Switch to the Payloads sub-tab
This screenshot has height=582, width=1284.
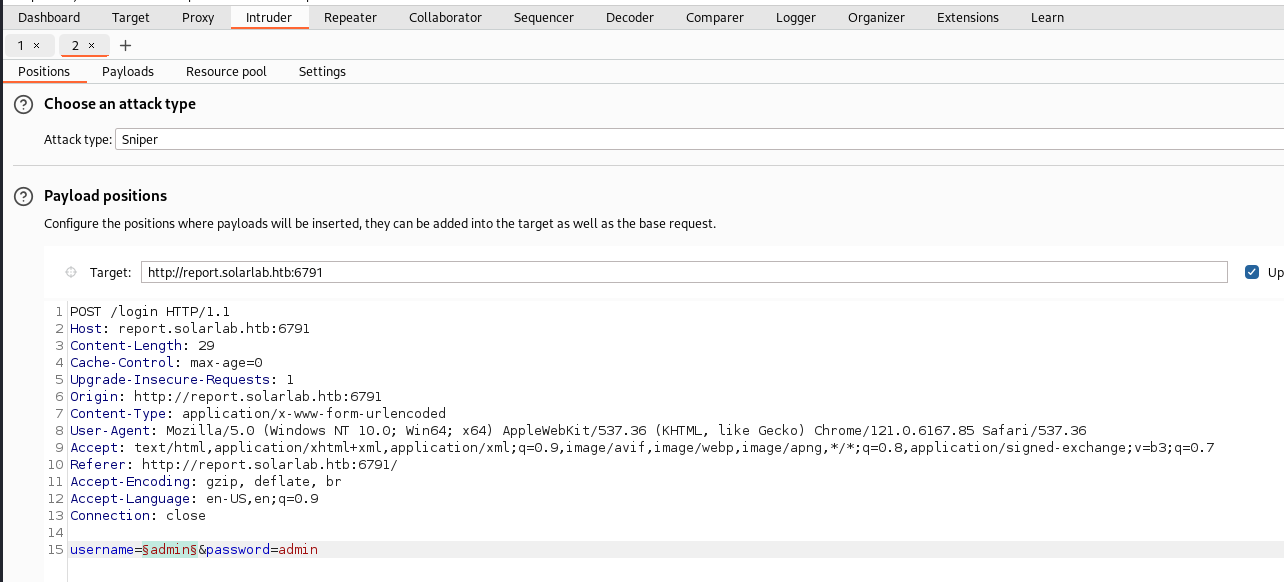[x=128, y=72]
